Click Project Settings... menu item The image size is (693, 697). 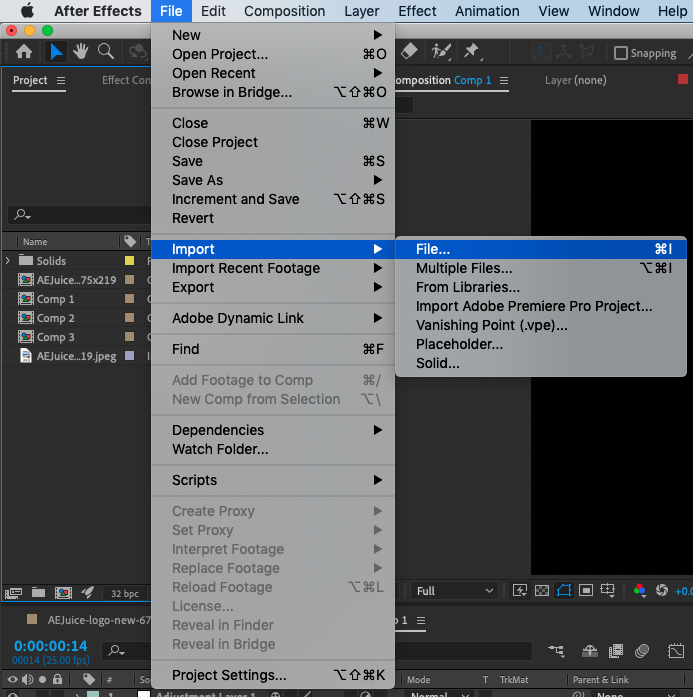pyautogui.click(x=273, y=675)
